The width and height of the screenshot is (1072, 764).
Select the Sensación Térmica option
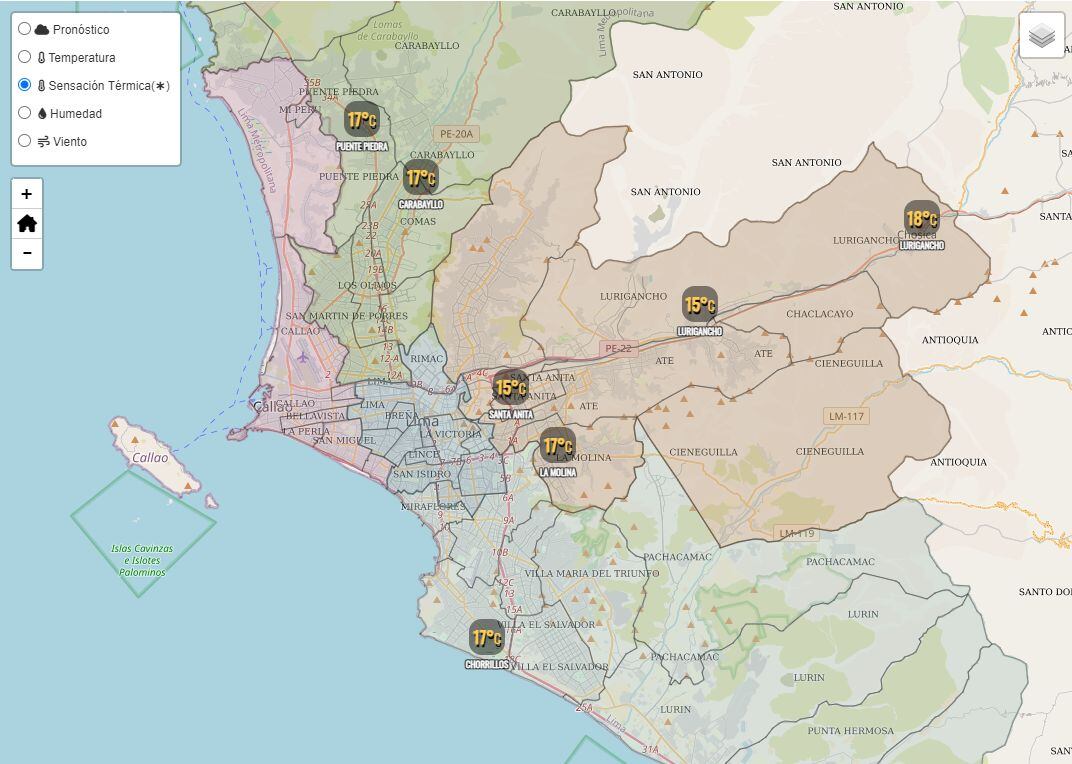click(x=24, y=85)
